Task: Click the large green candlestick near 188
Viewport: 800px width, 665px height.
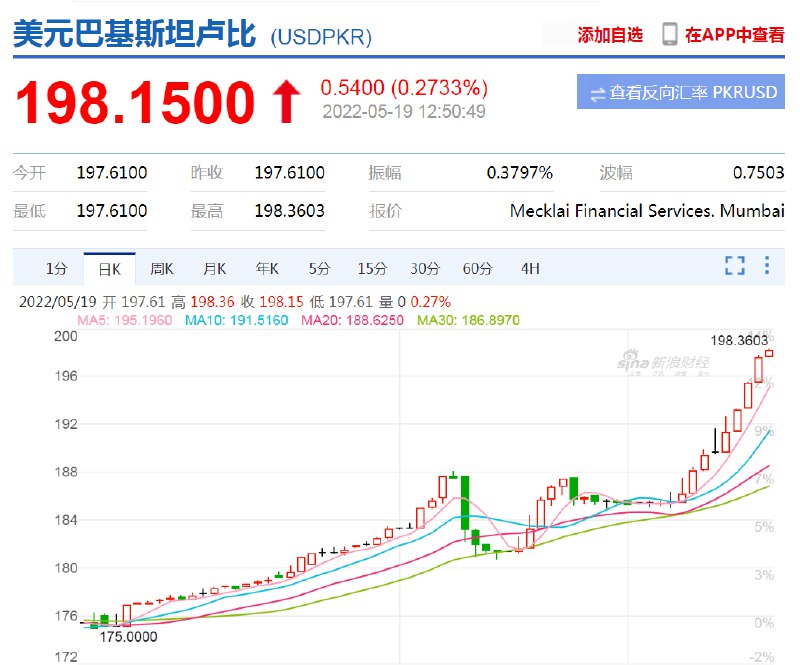Action: coord(465,503)
